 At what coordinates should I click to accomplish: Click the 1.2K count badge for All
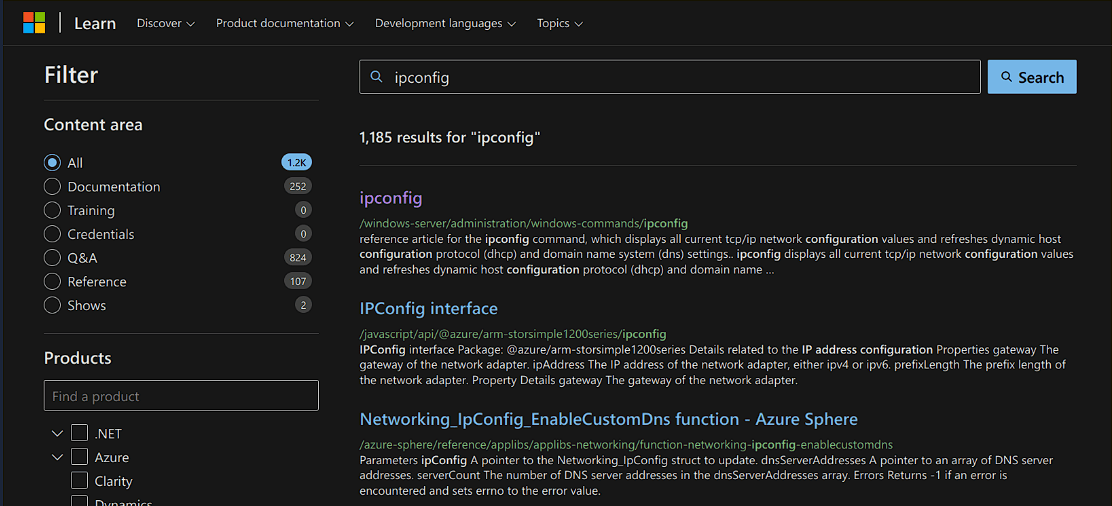pyautogui.click(x=296, y=163)
